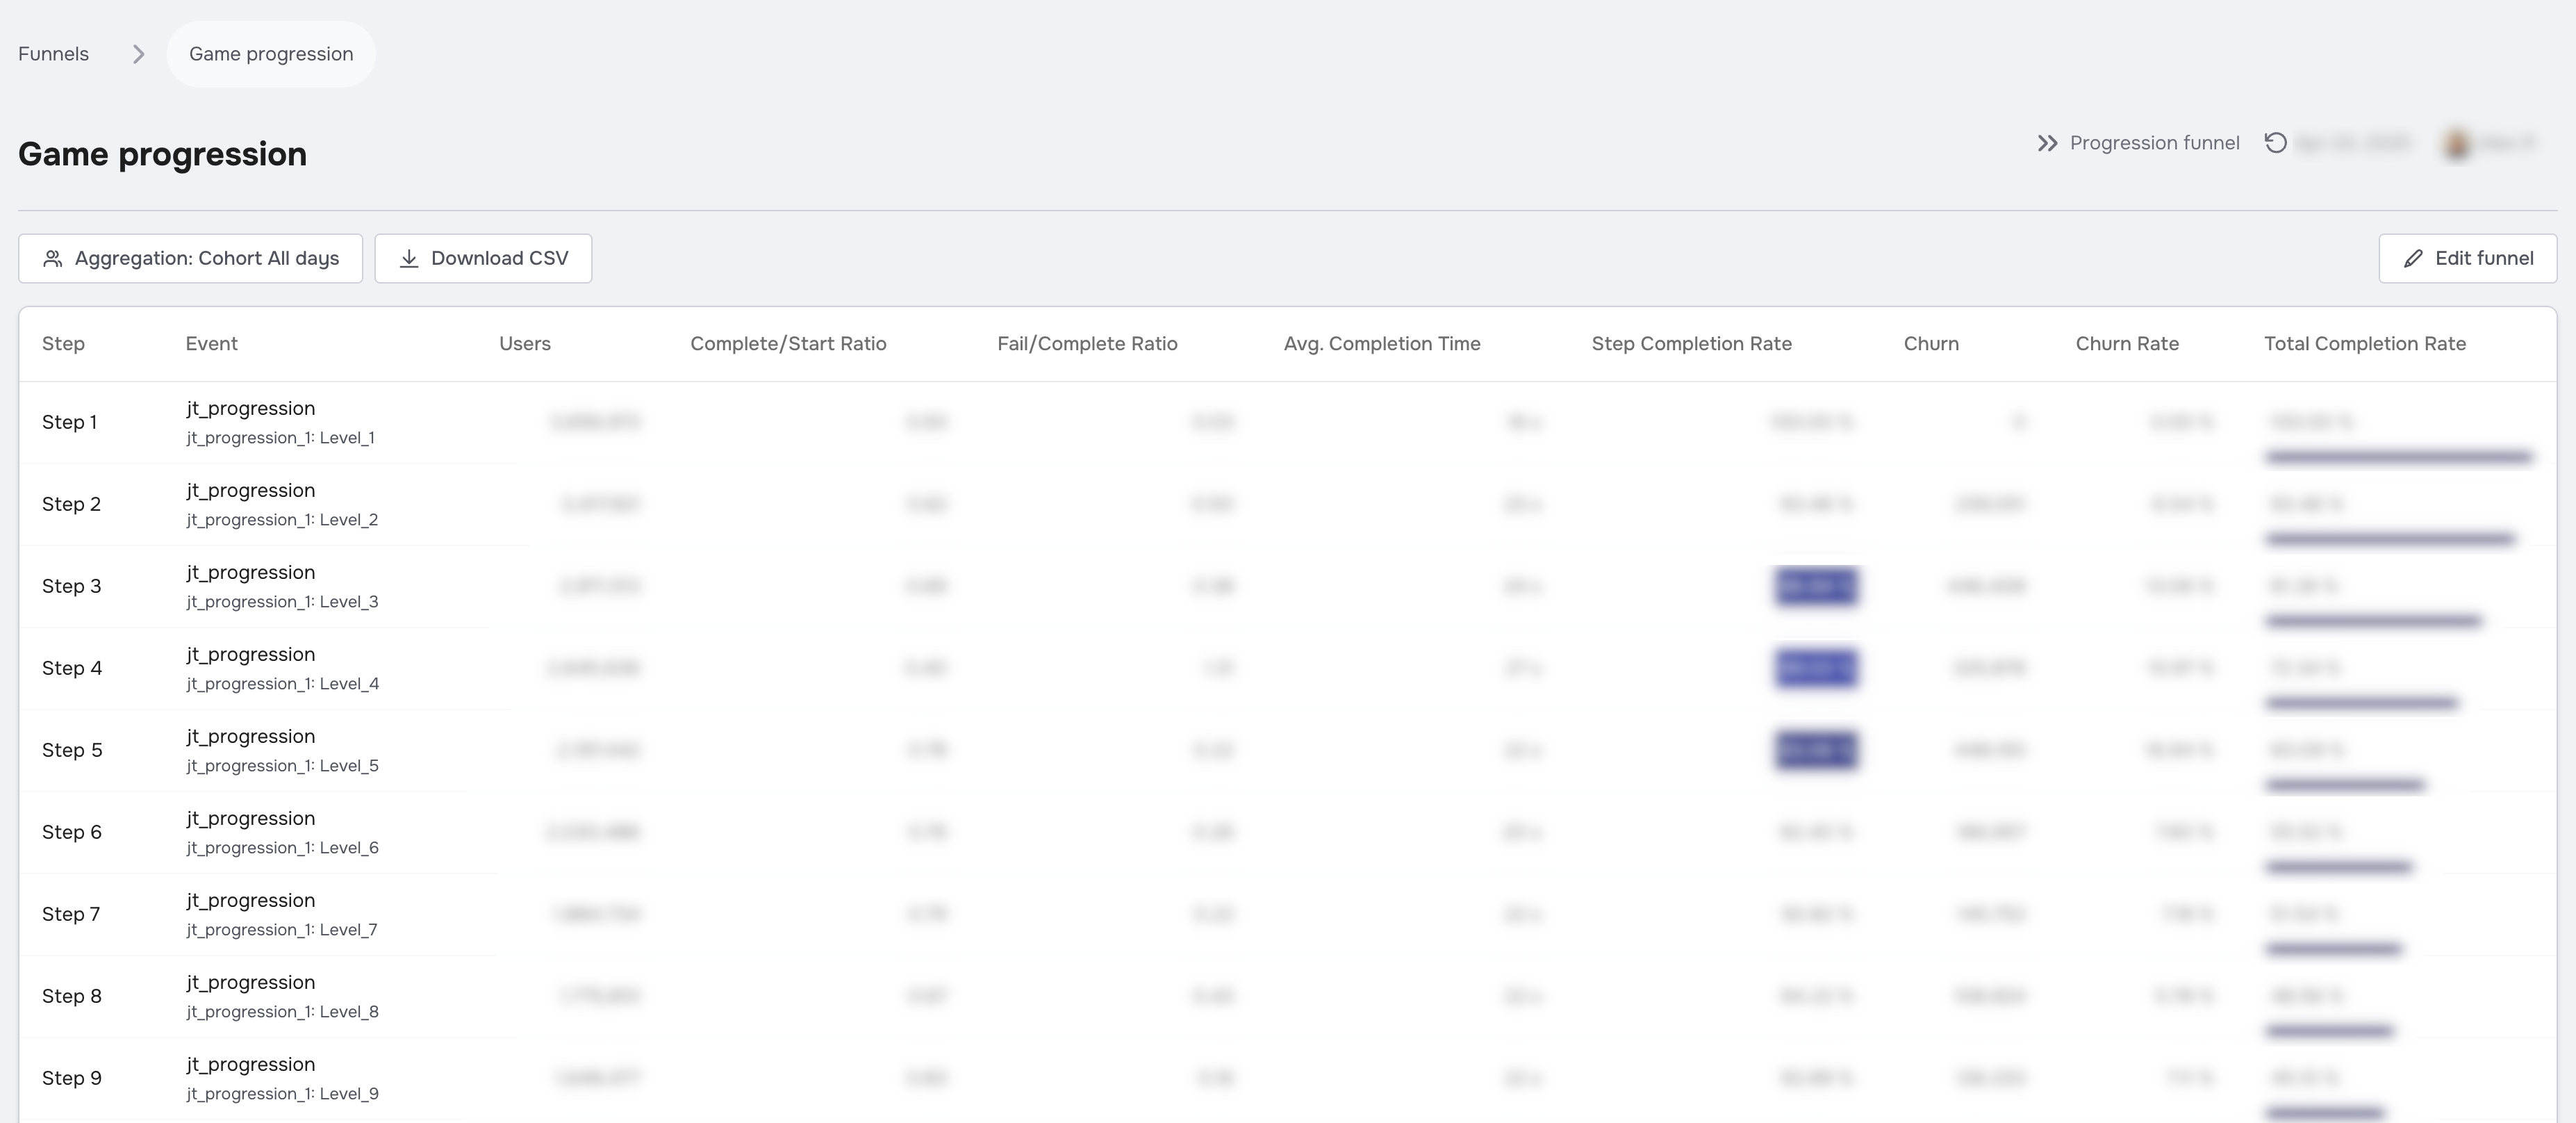Click Fail/Complete Ratio column header
Screen dimensions: 2576x1123
1087,343
